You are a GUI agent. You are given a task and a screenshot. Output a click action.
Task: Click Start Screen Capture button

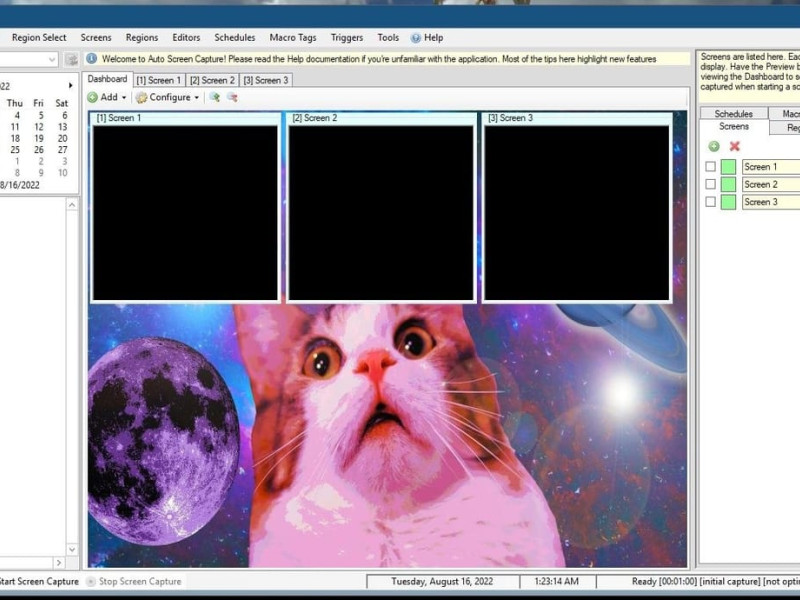coord(39,581)
